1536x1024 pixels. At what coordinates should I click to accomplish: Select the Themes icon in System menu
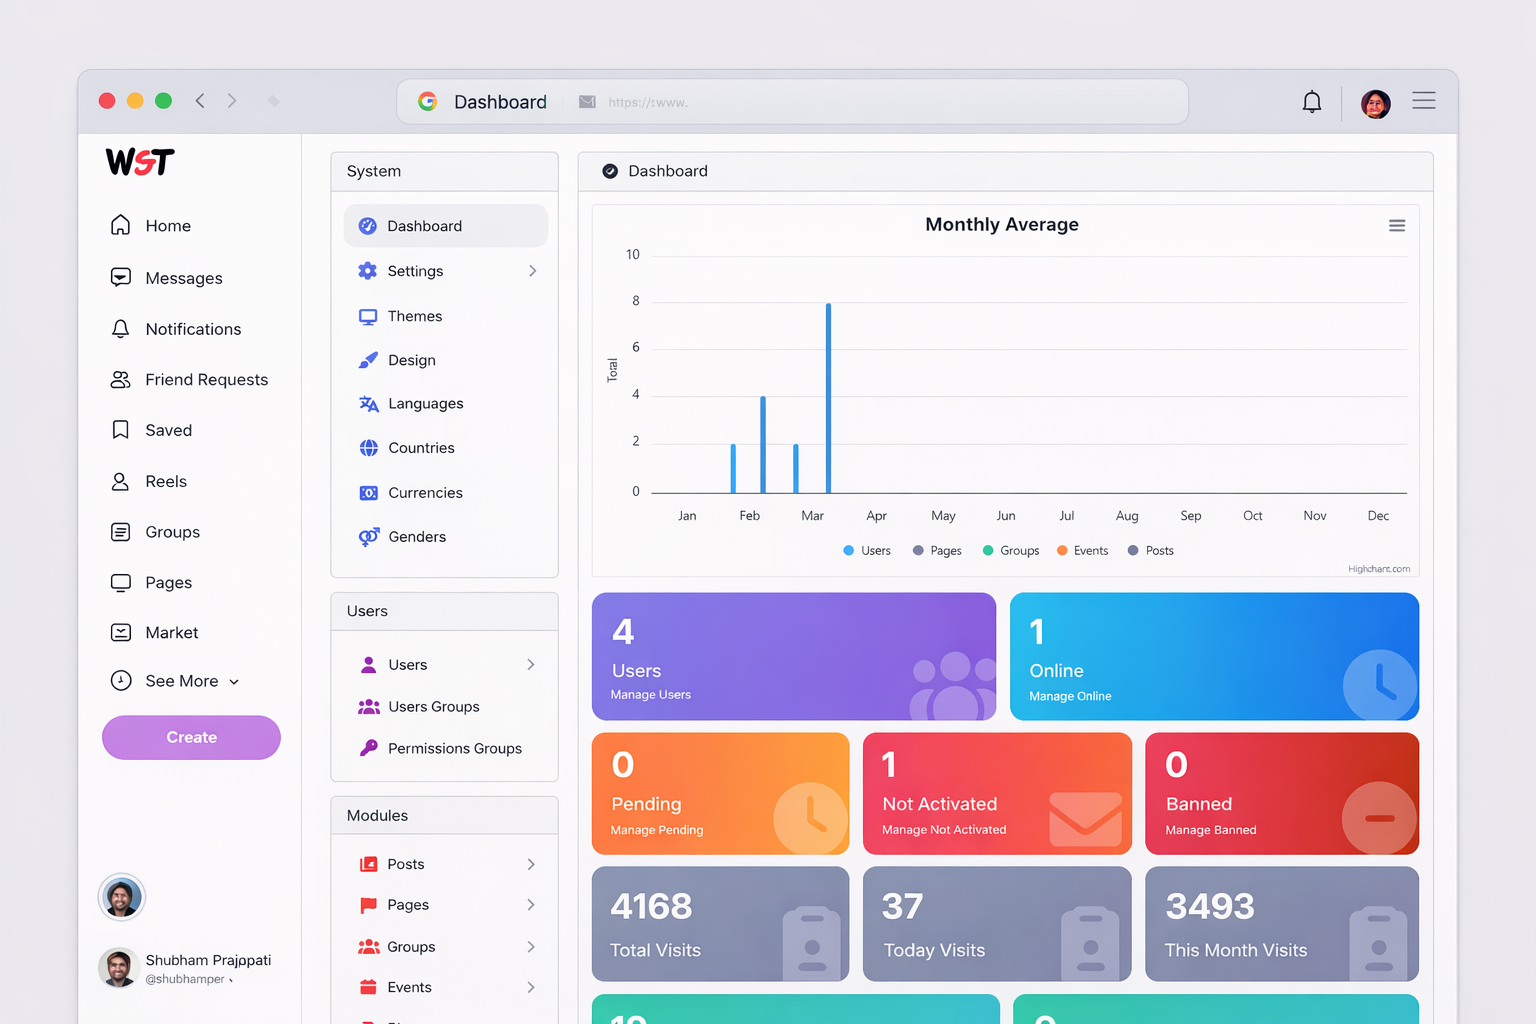click(369, 315)
